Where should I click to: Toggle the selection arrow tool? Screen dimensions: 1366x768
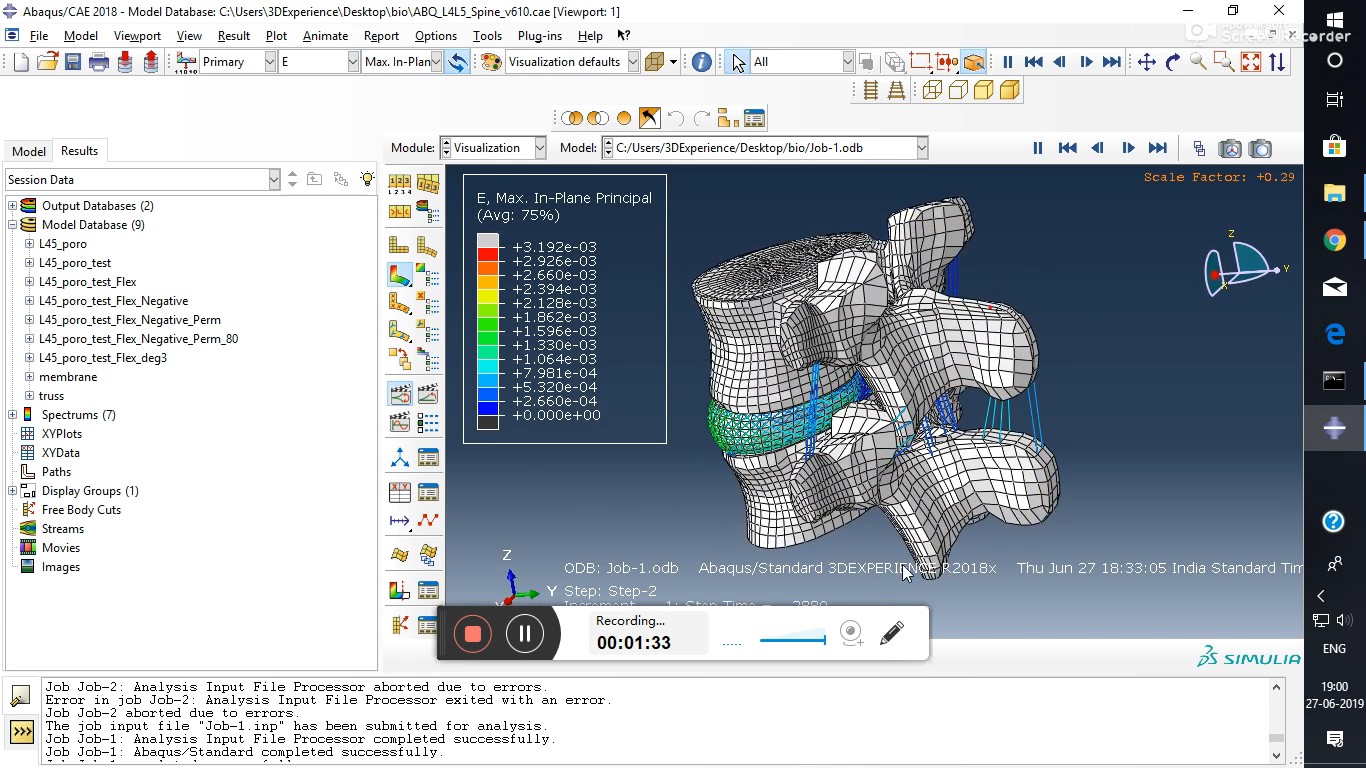(737, 62)
